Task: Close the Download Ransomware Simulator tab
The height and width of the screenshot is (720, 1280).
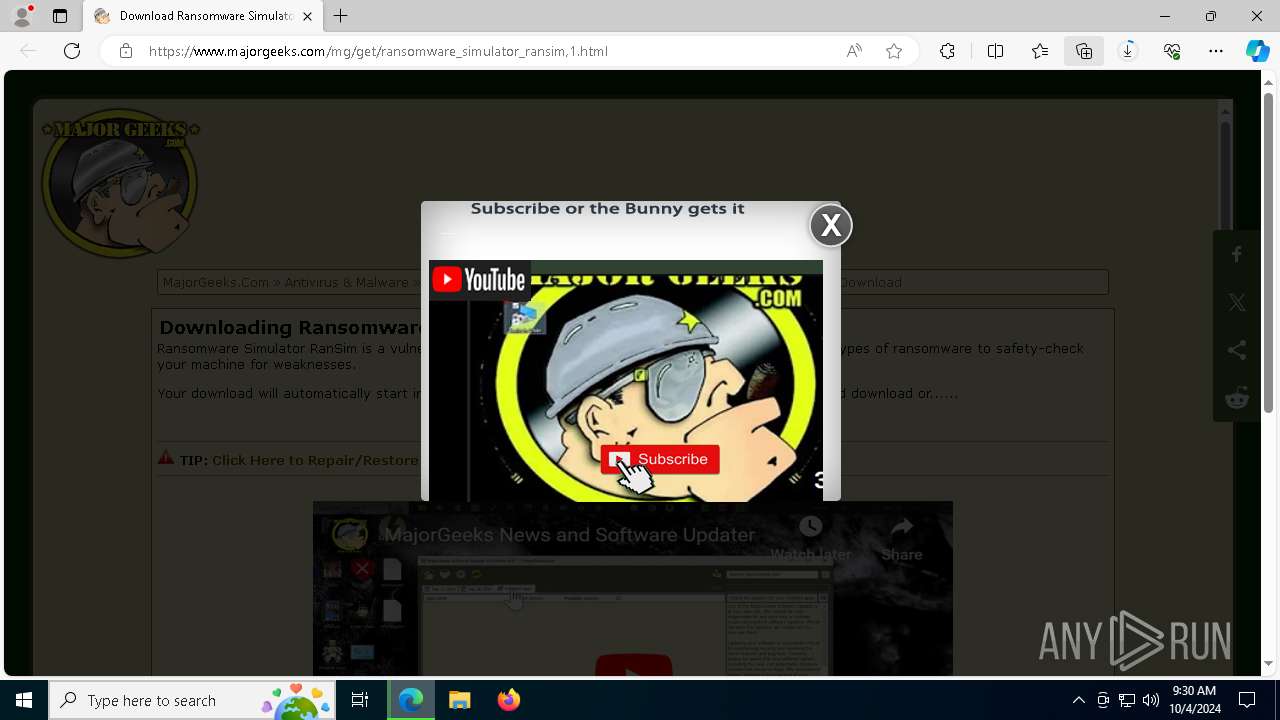Action: 307,16
